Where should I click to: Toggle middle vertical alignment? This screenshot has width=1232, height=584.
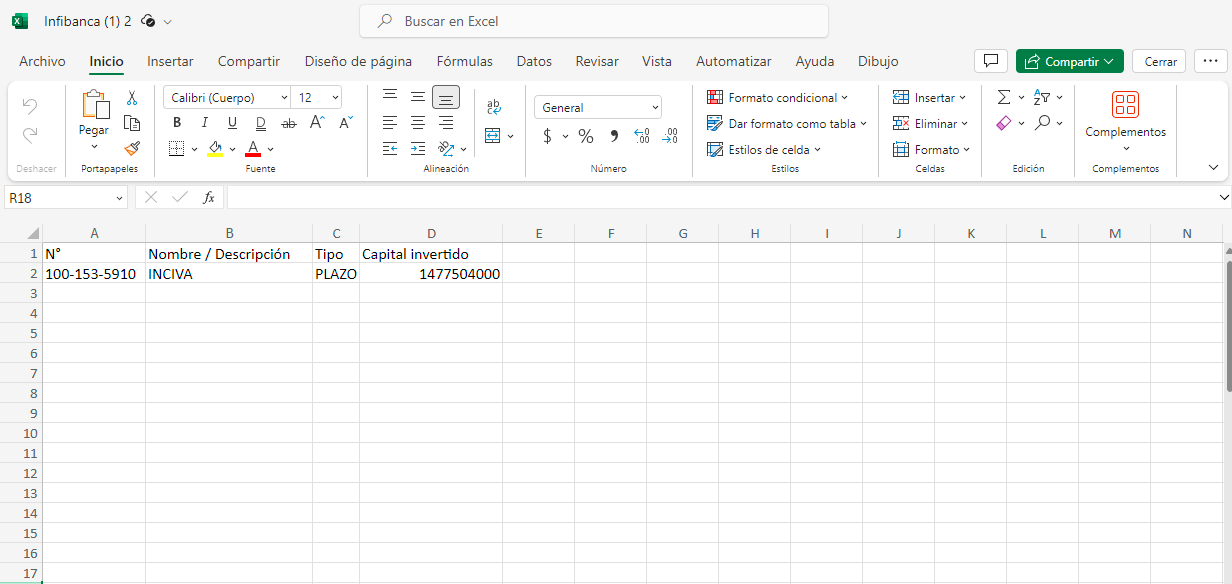point(418,97)
